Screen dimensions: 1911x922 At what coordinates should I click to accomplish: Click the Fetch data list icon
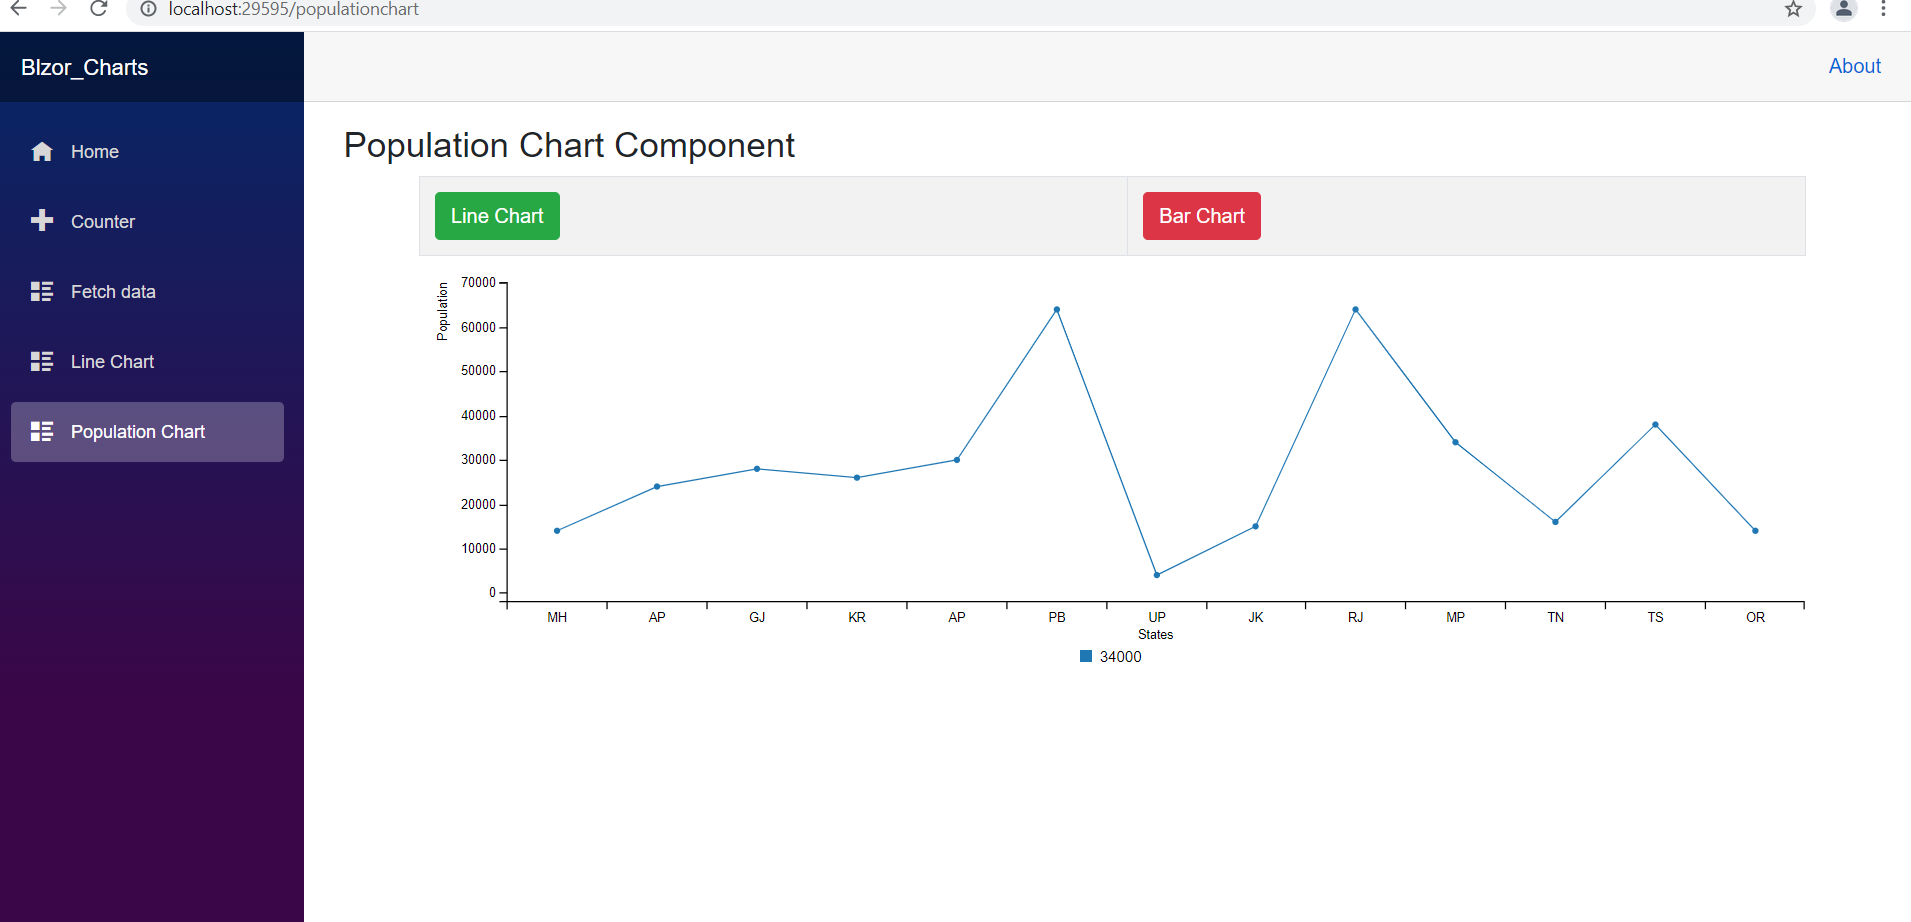(x=41, y=291)
